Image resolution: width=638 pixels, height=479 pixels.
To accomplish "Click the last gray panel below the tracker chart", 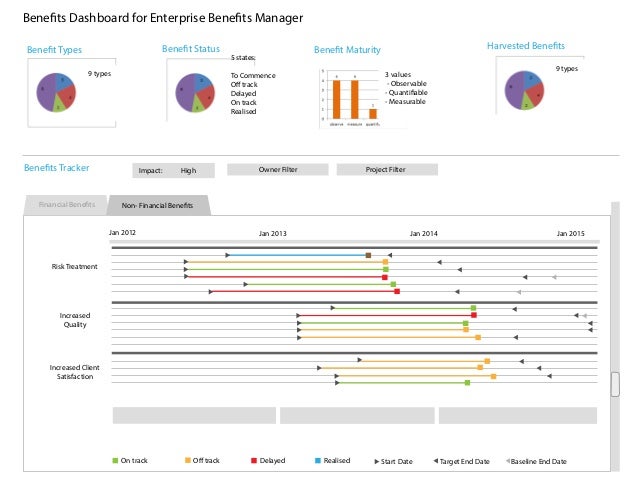I will point(518,416).
